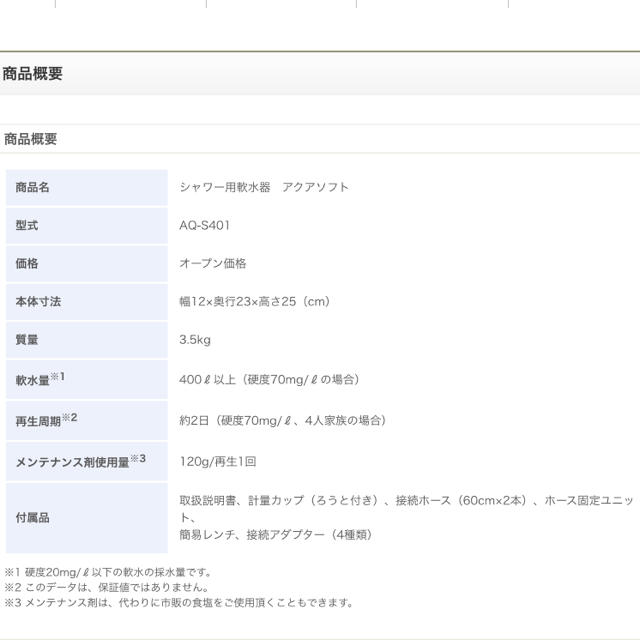Click footnote ※1 about 硬度20mg/ℓ以下
The height and width of the screenshot is (640, 640).
108,572
